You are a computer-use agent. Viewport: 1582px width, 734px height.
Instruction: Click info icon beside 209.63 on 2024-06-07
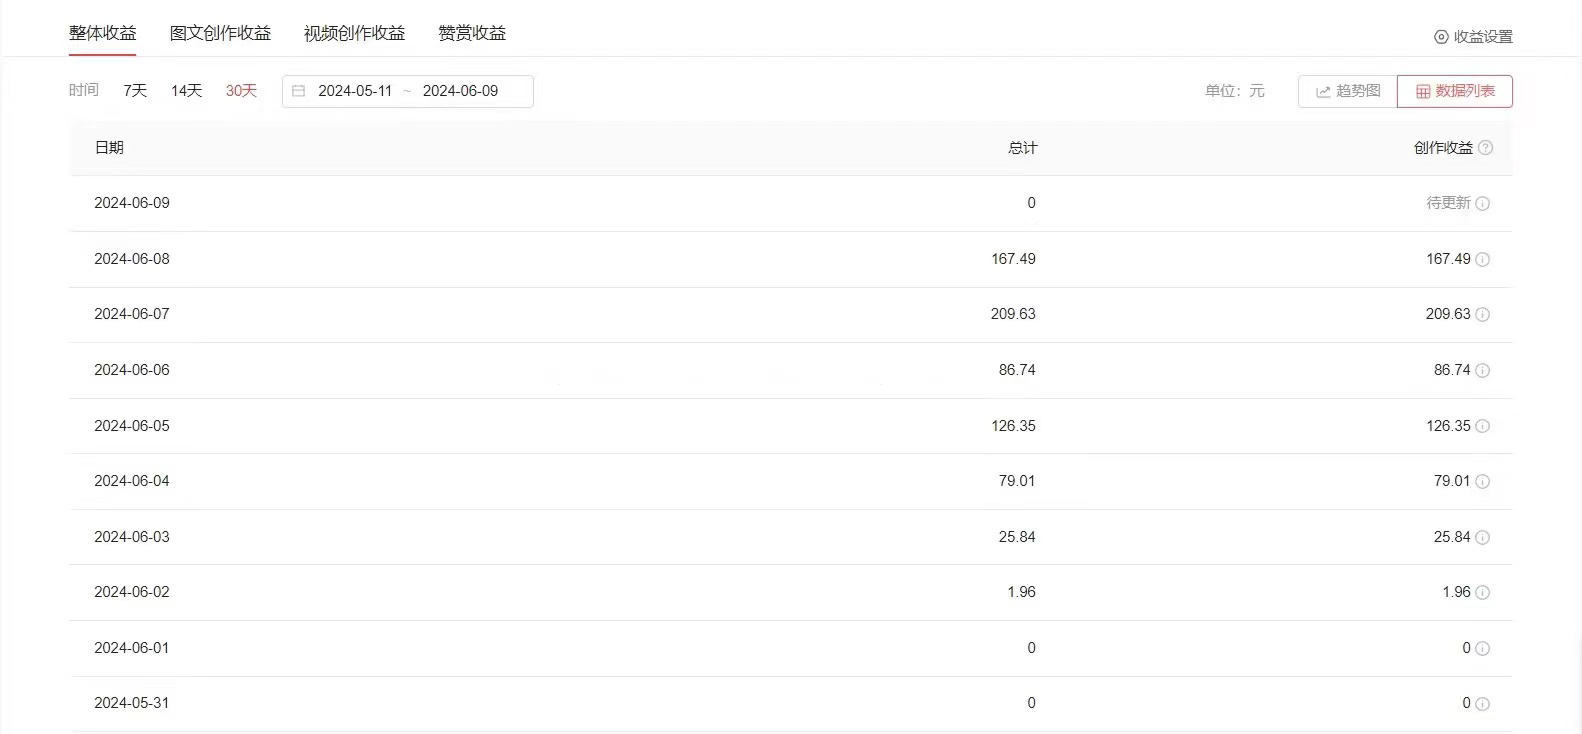(x=1483, y=315)
